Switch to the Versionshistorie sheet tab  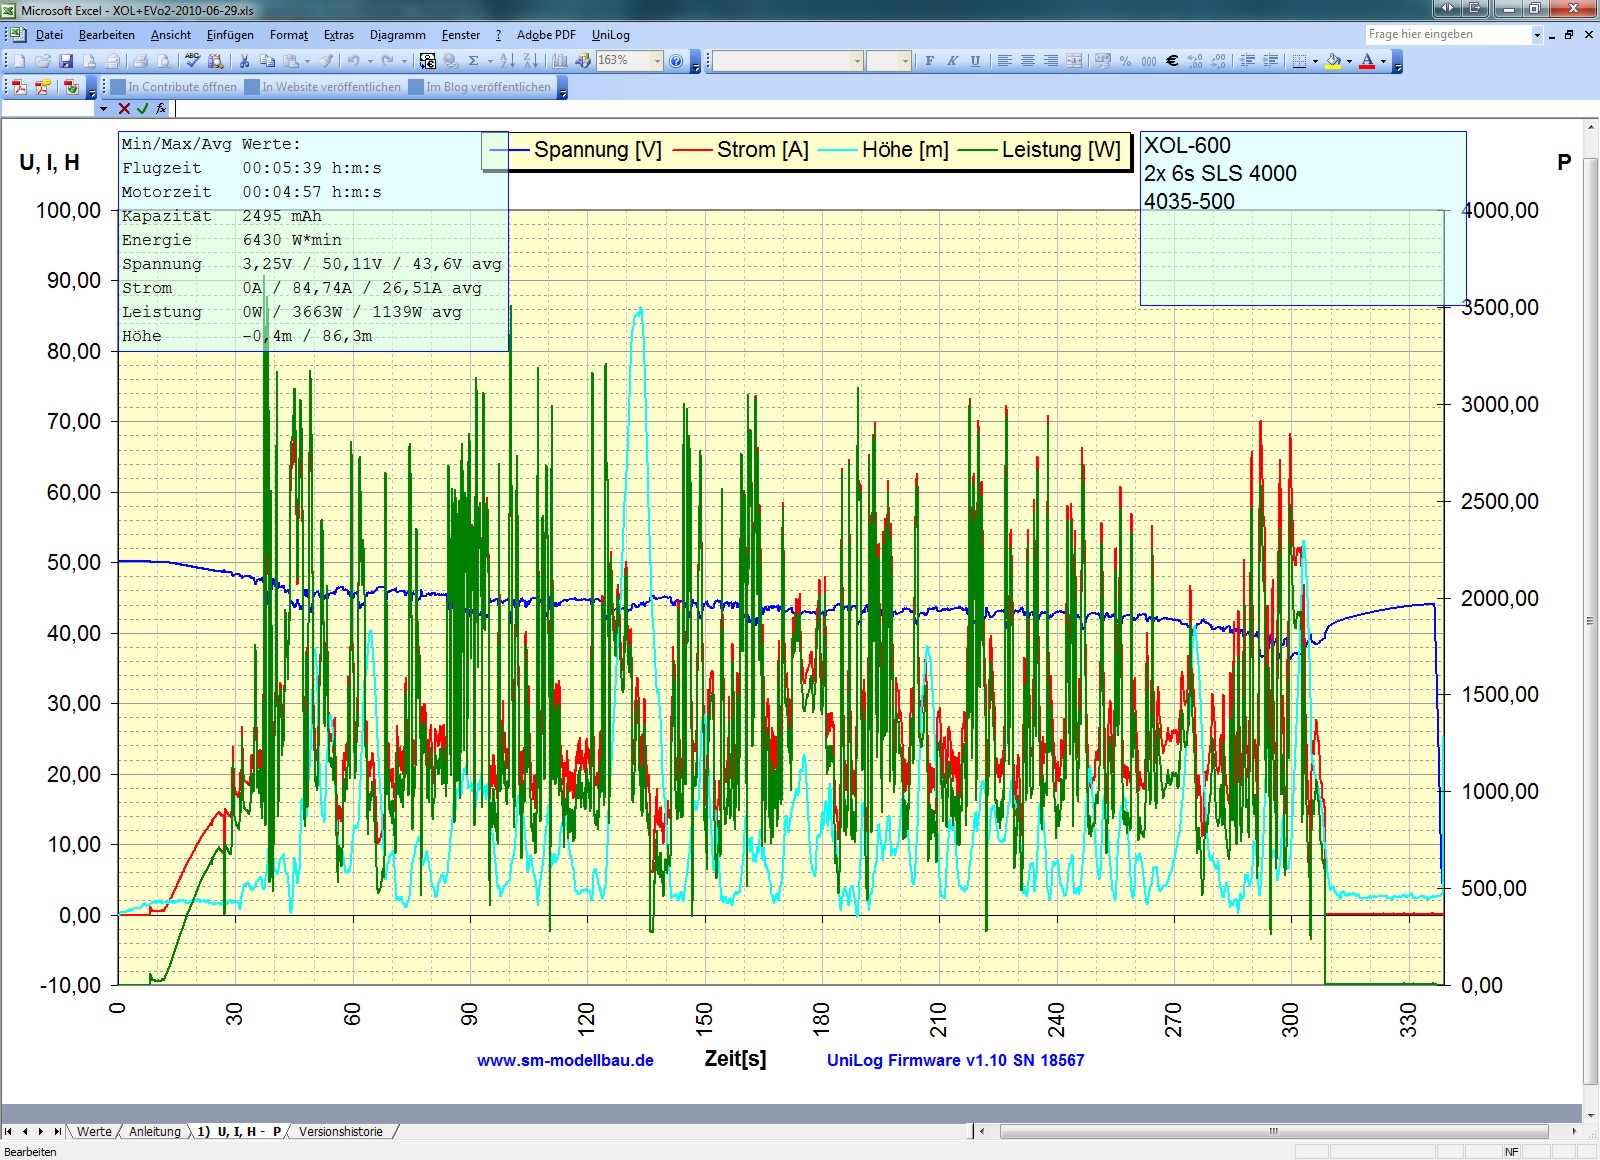pyautogui.click(x=340, y=1131)
